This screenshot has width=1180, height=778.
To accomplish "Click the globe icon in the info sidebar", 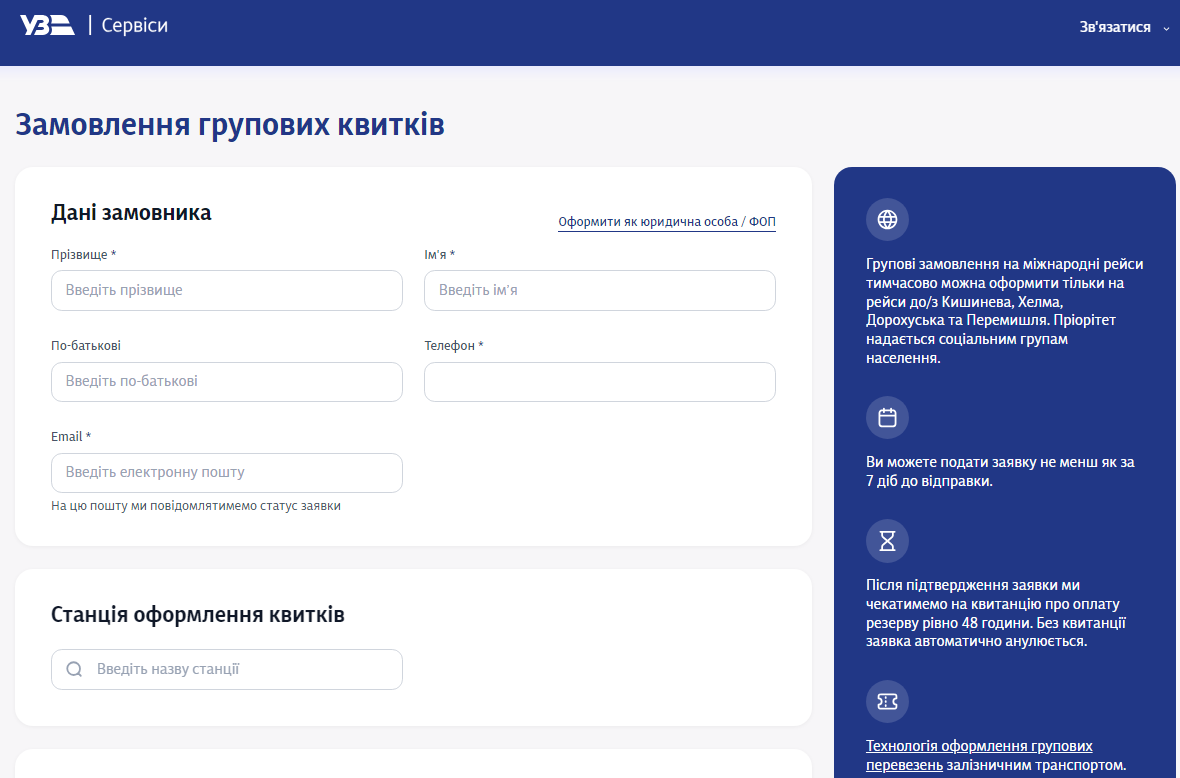I will tap(887, 219).
